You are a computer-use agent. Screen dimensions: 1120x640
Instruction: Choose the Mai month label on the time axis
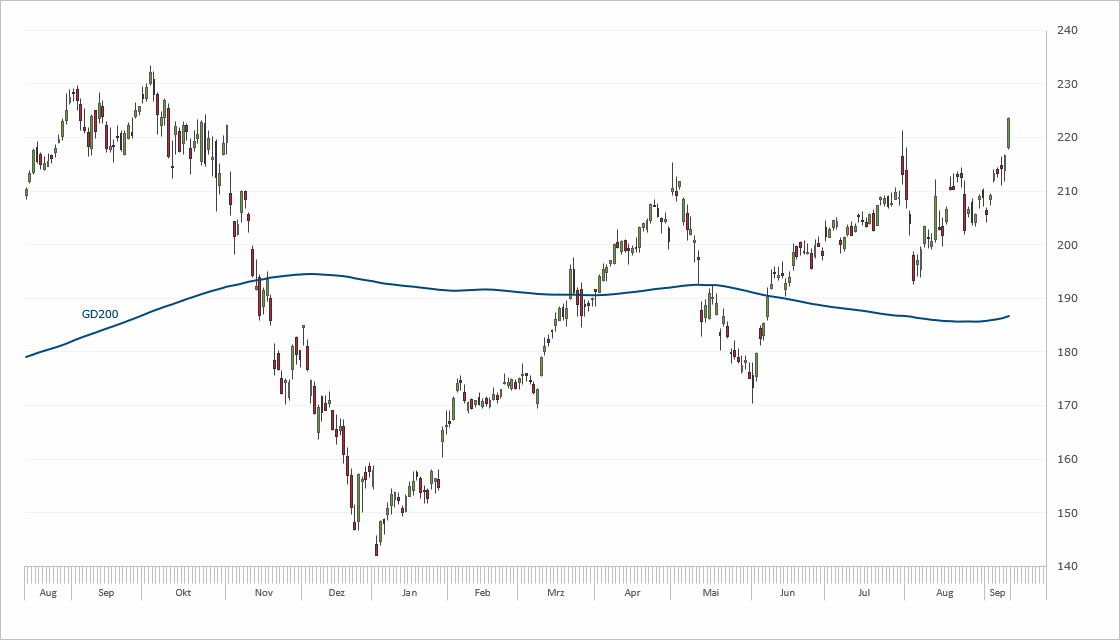(x=711, y=593)
